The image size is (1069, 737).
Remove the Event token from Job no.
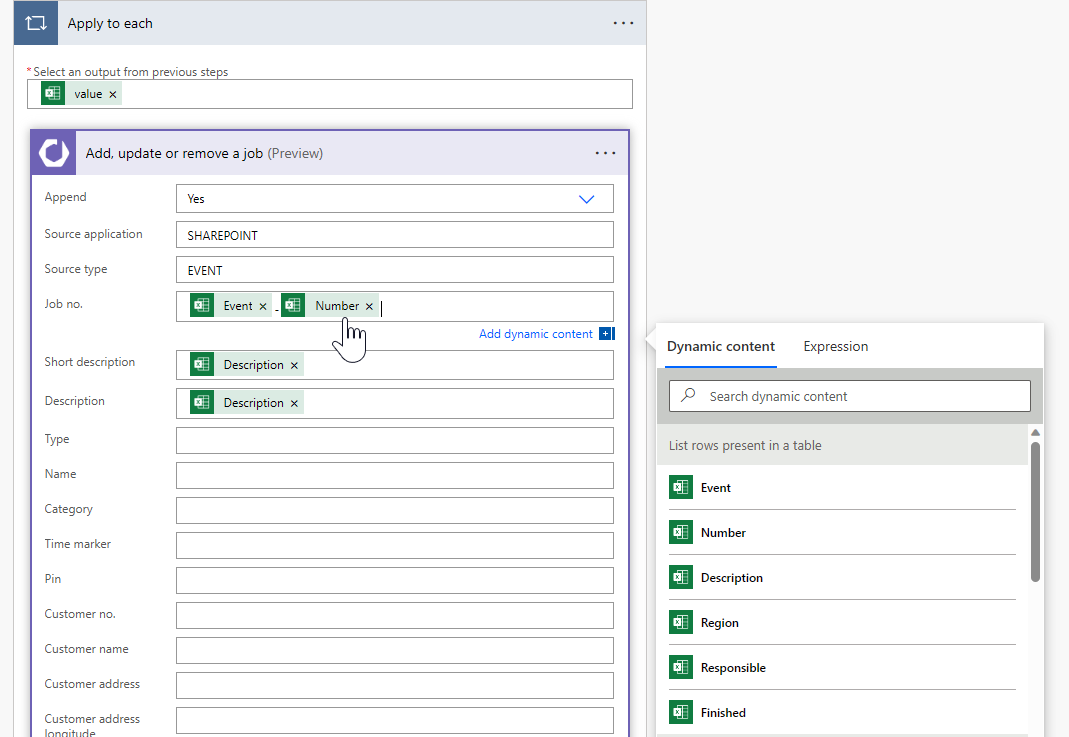[263, 306]
